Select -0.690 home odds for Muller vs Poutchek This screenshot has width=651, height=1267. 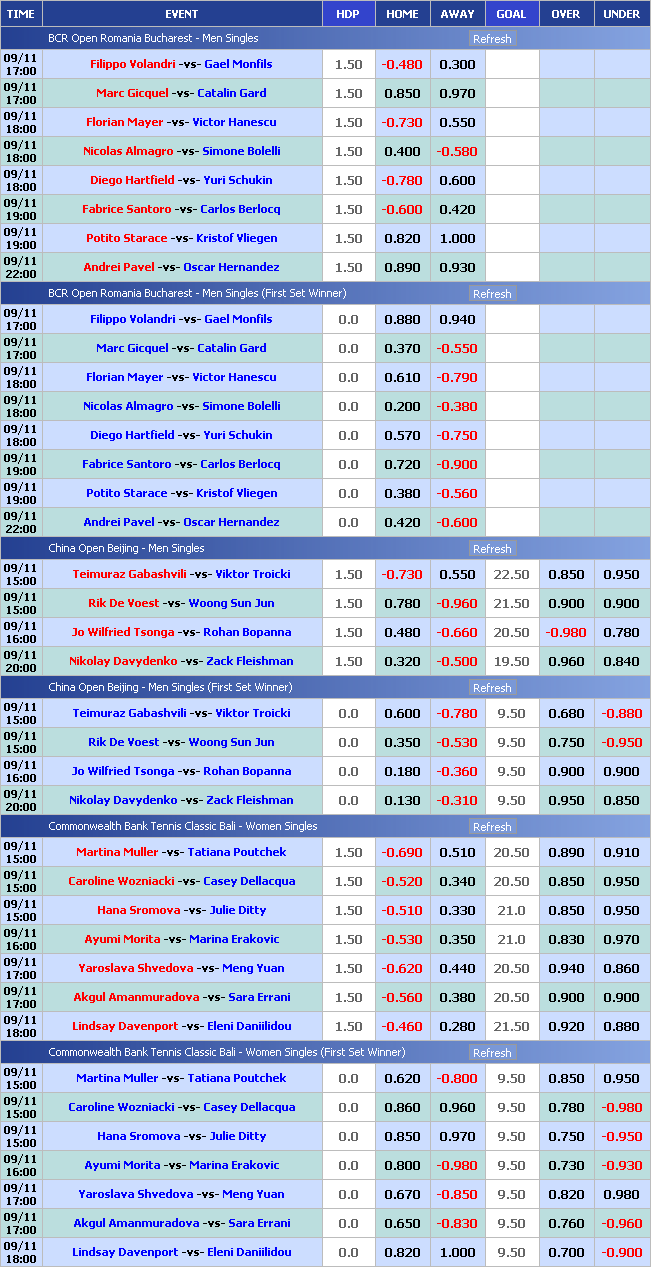coord(402,852)
